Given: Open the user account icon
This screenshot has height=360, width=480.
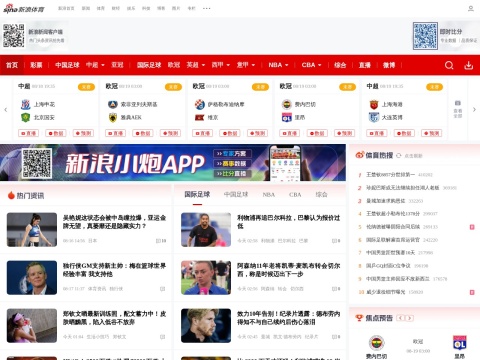Looking at the screenshot, I should 470,8.
